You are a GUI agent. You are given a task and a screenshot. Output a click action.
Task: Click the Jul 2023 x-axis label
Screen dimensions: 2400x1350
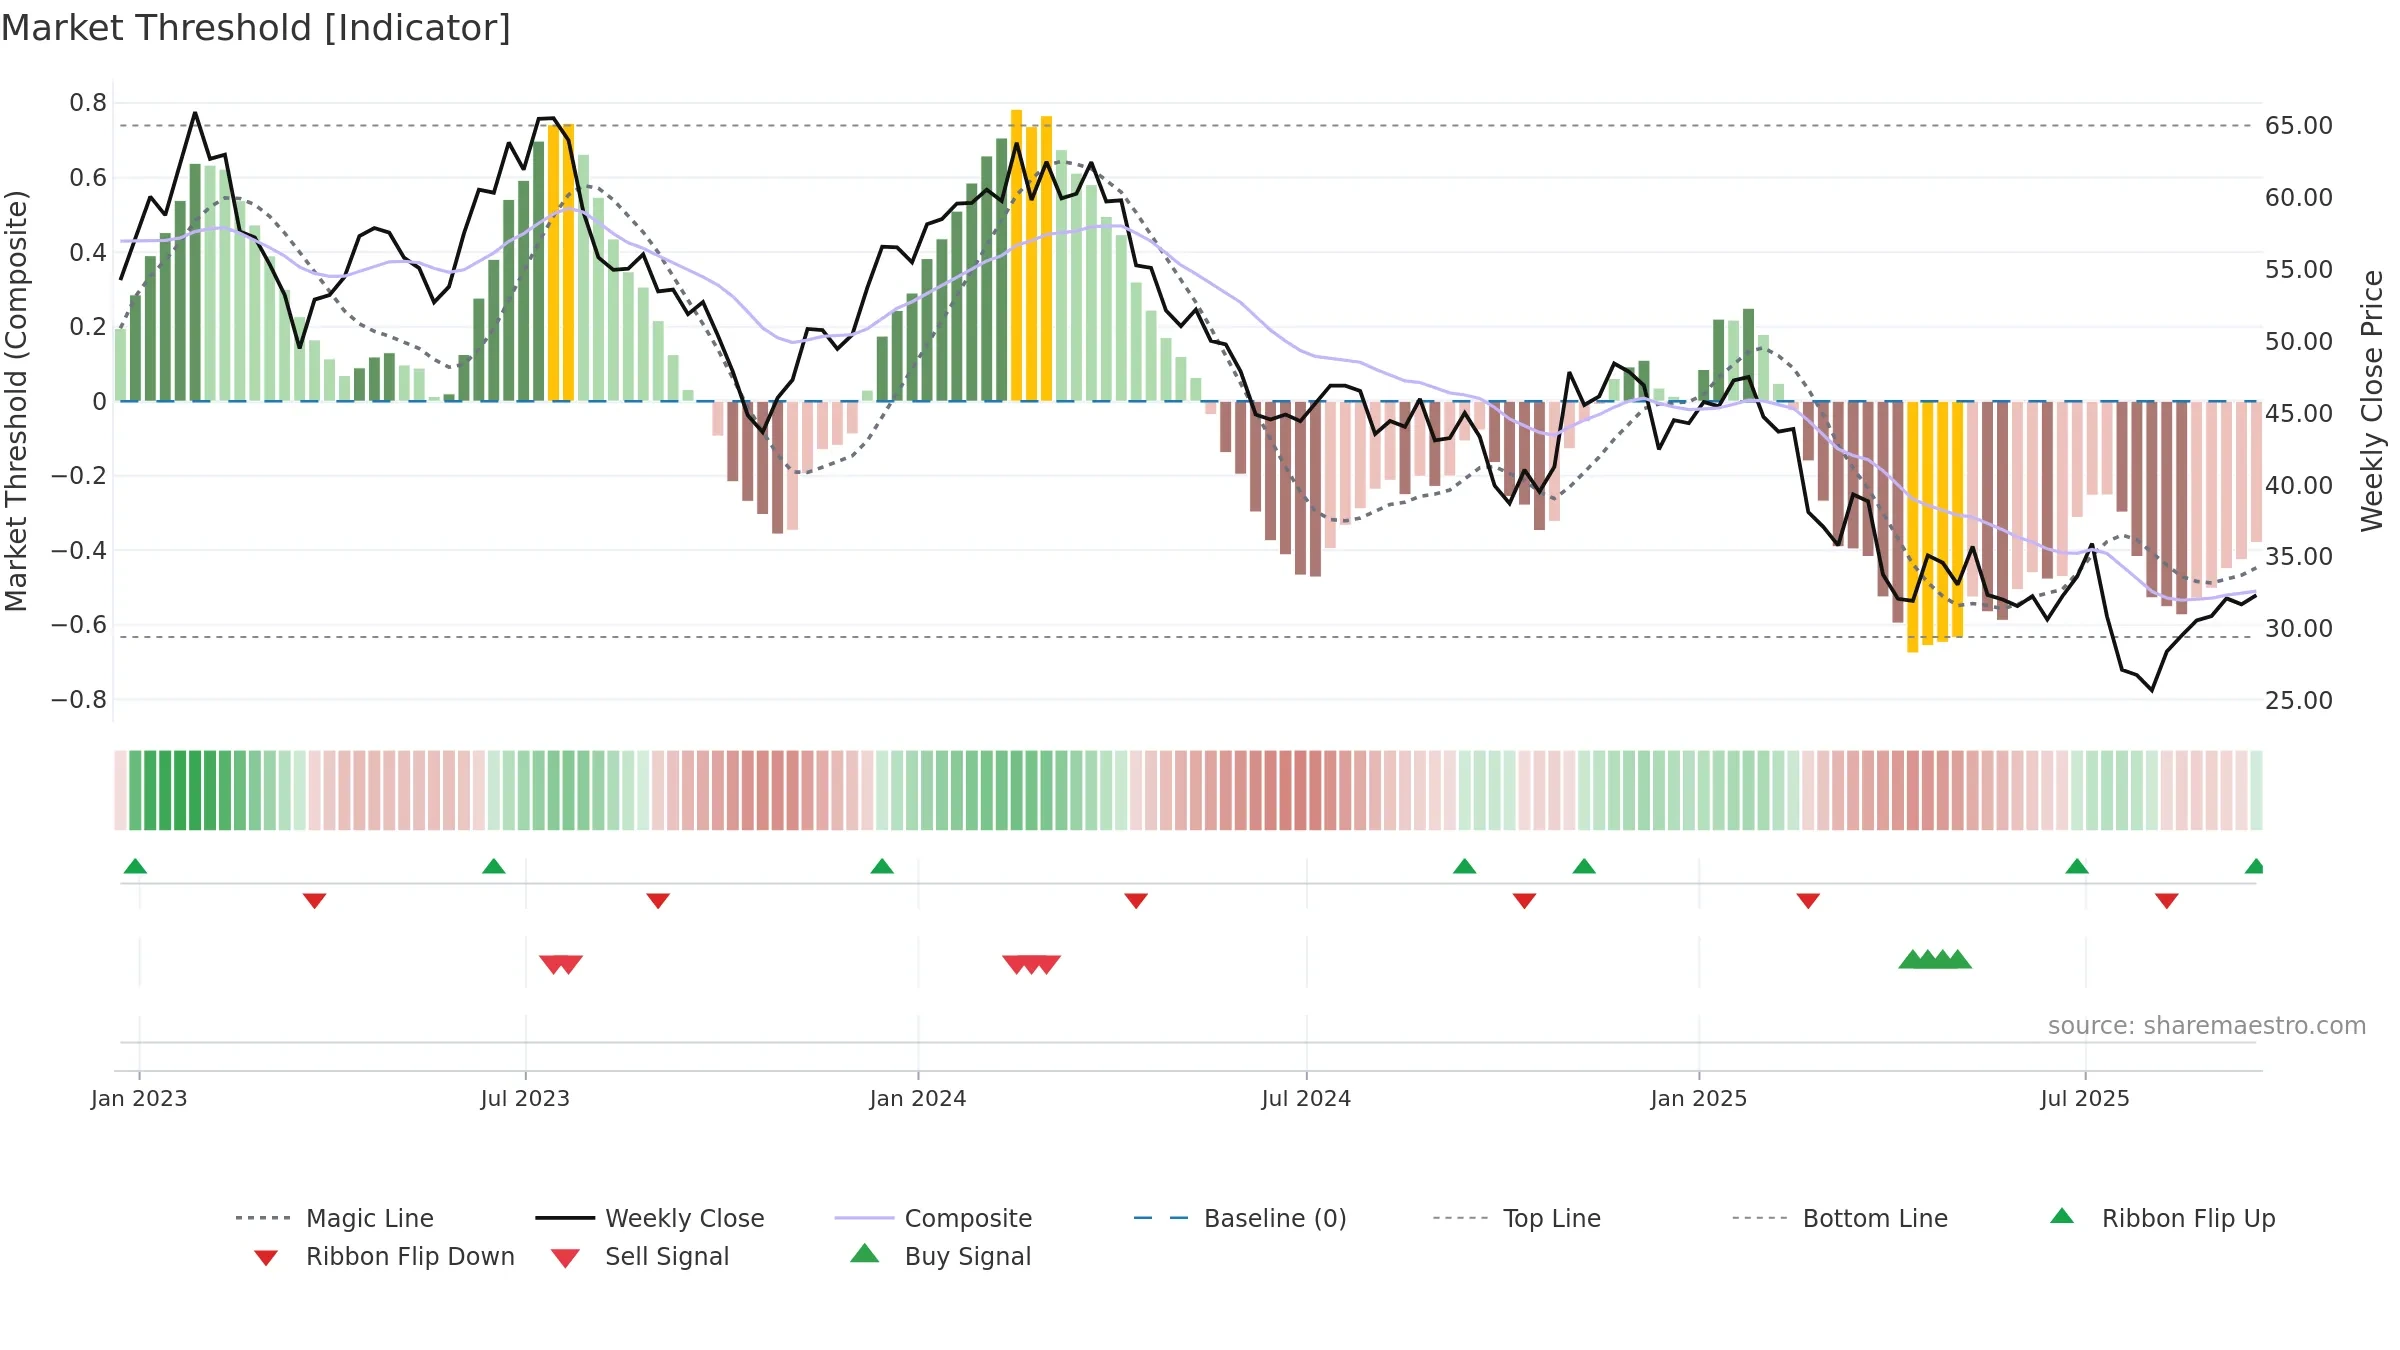click(x=525, y=1098)
